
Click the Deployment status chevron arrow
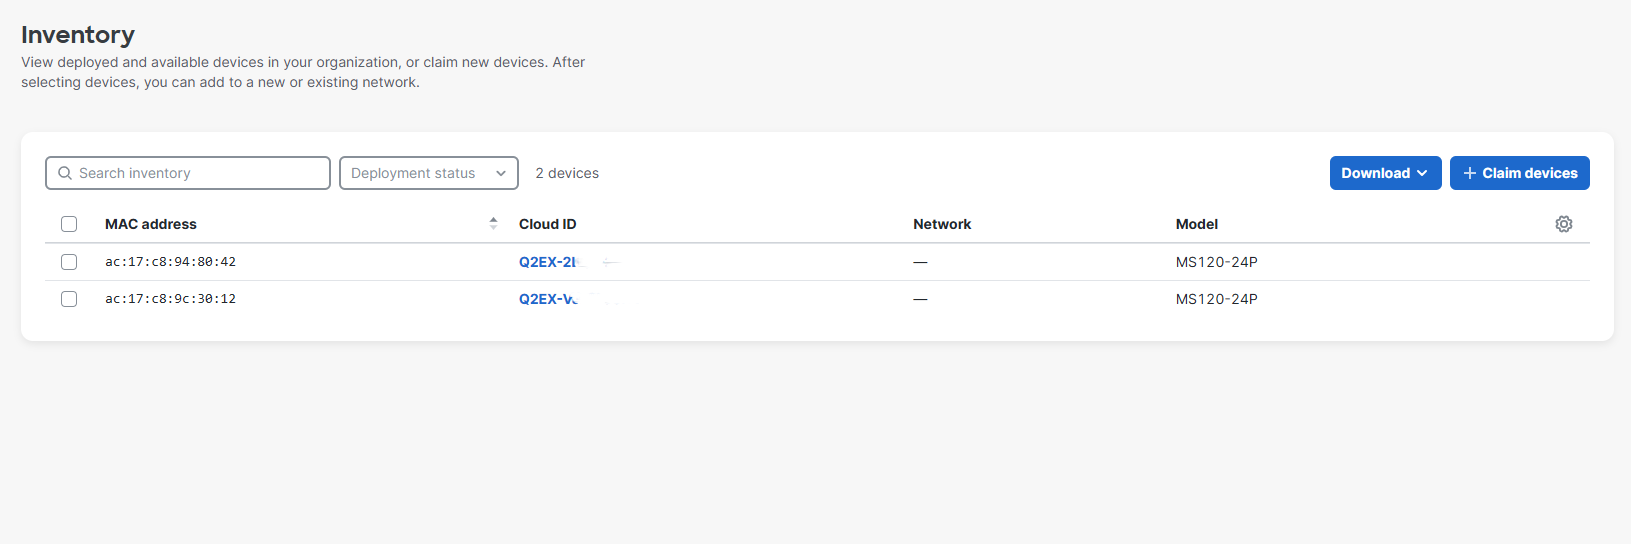[x=501, y=173]
